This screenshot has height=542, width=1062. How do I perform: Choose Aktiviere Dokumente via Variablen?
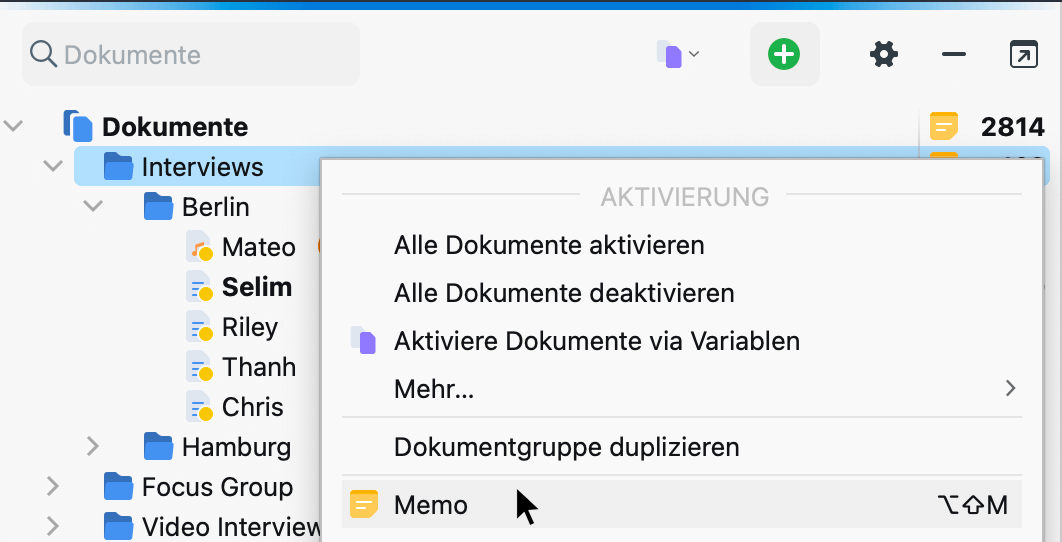[x=682, y=341]
